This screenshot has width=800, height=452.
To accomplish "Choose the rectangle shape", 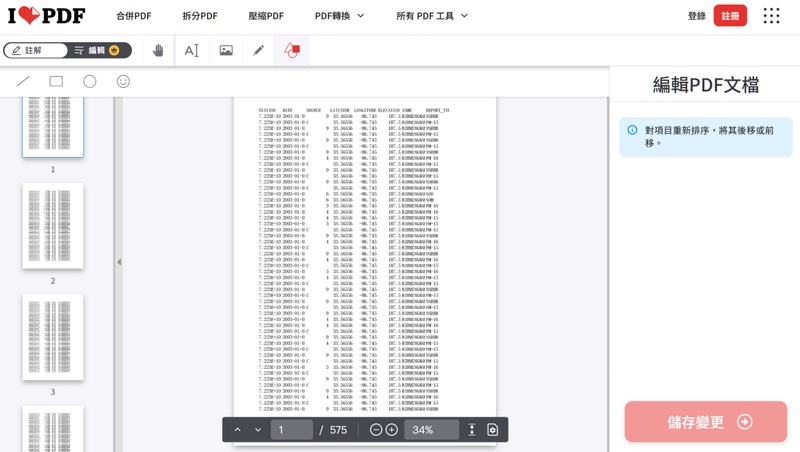I will [x=56, y=81].
